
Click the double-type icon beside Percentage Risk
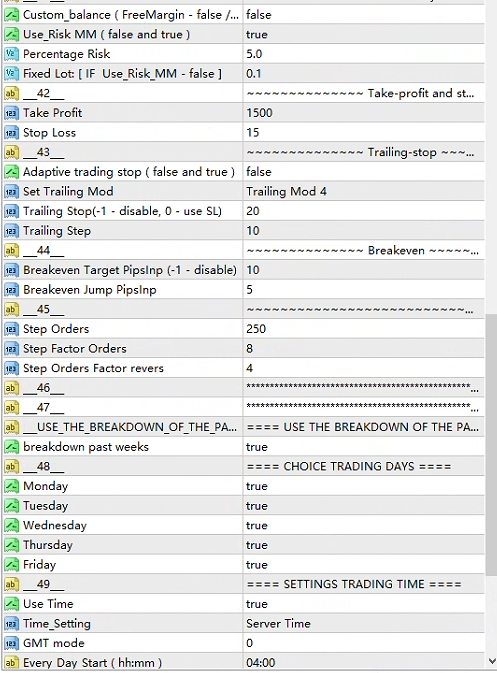point(12,54)
